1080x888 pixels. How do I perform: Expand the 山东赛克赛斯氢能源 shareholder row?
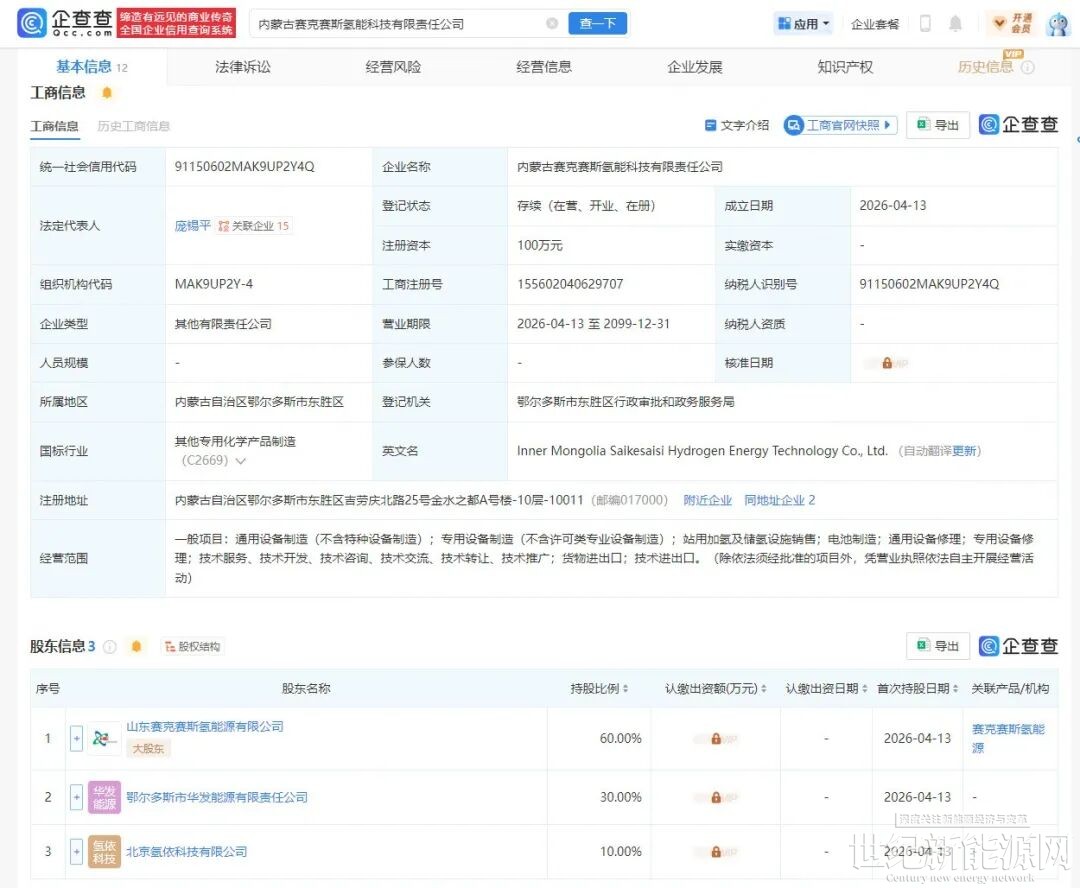click(x=76, y=739)
